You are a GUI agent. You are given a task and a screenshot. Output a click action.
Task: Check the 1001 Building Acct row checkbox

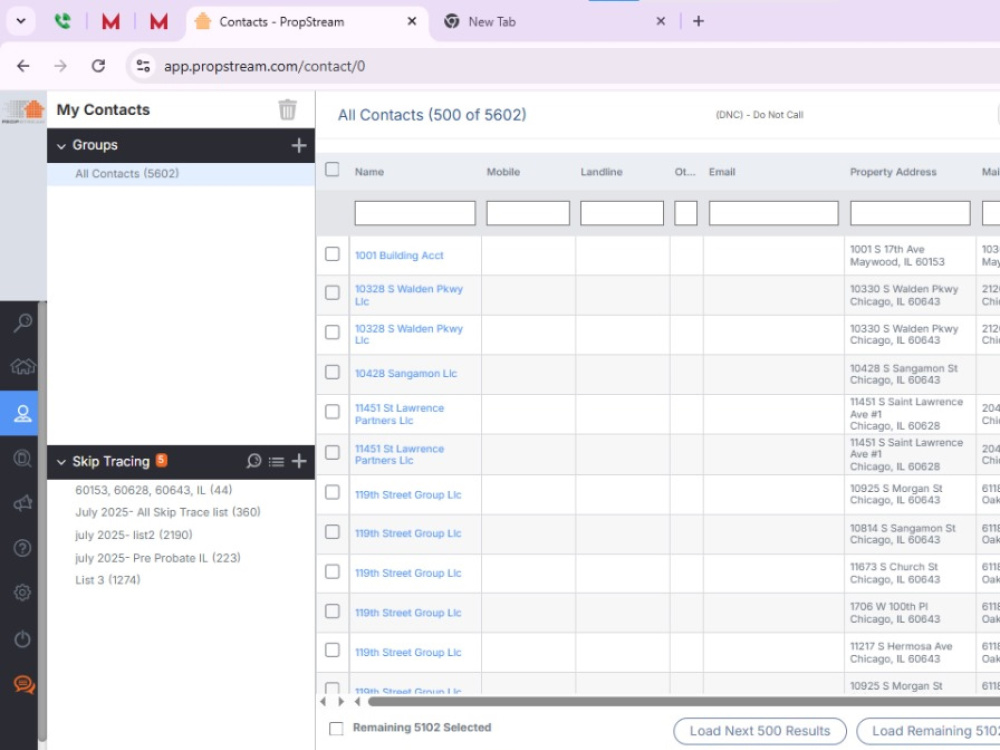pos(332,254)
